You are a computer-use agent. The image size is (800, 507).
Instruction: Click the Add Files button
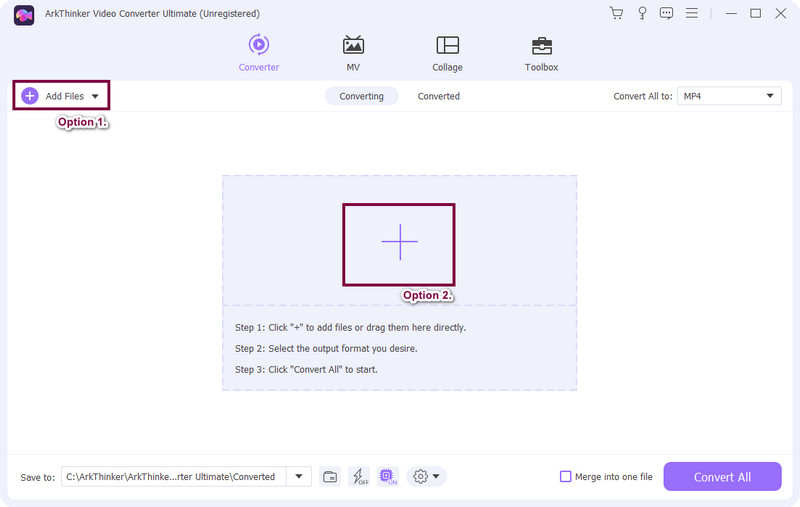click(61, 95)
